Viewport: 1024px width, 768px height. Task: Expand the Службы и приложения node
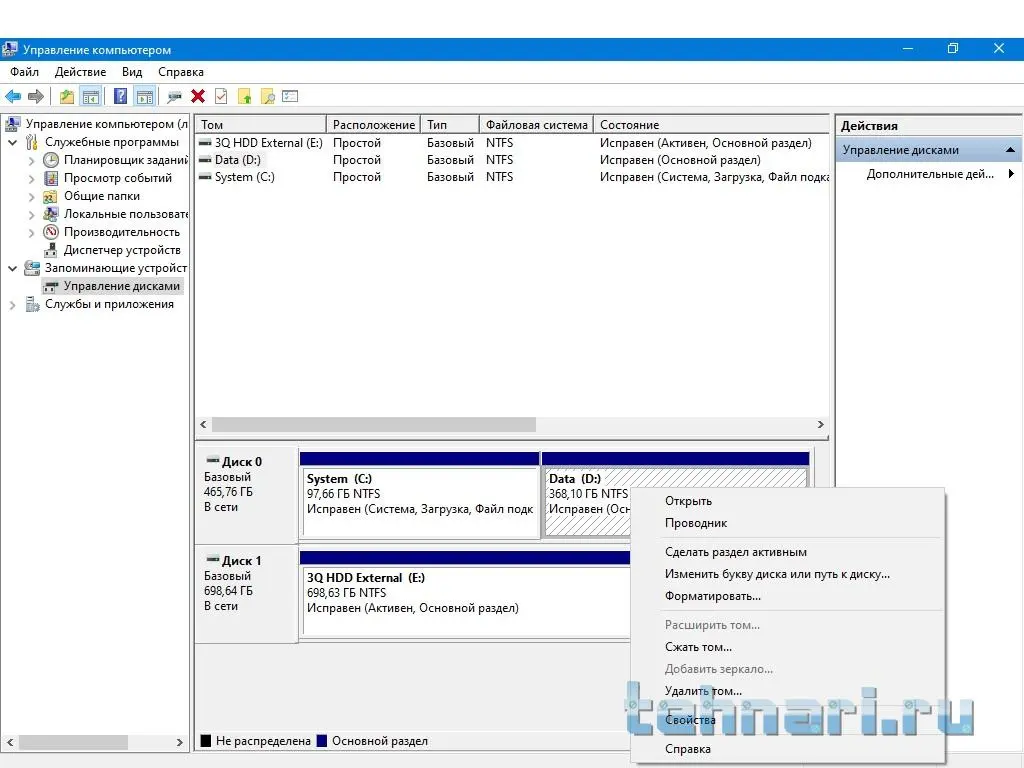[13, 304]
